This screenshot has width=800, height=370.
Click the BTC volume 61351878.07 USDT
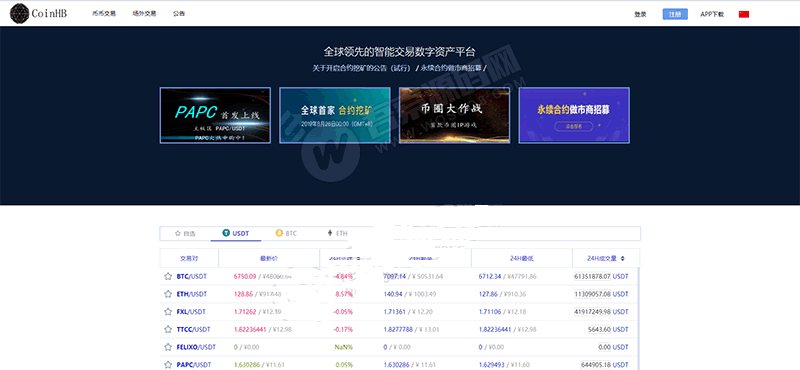[602, 276]
